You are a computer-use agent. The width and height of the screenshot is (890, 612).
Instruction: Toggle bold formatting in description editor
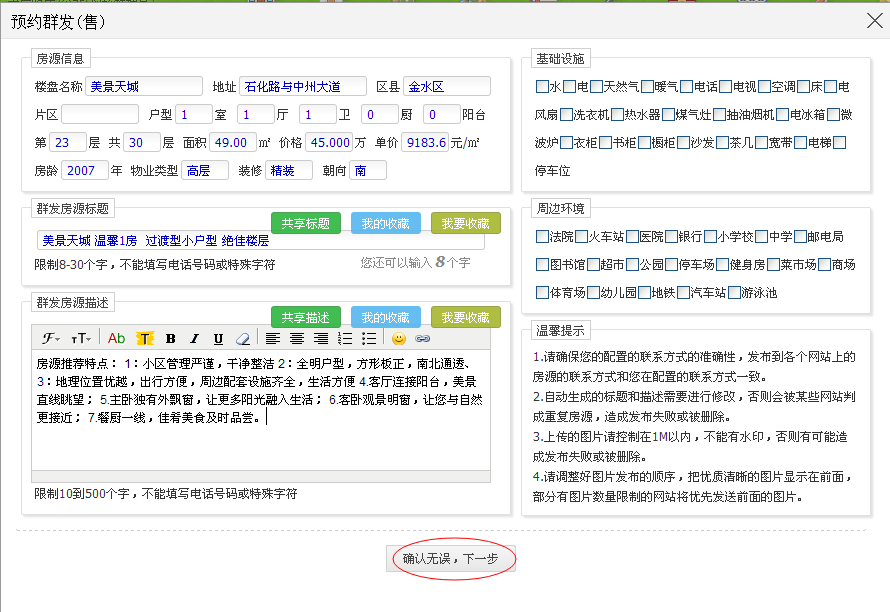click(170, 338)
